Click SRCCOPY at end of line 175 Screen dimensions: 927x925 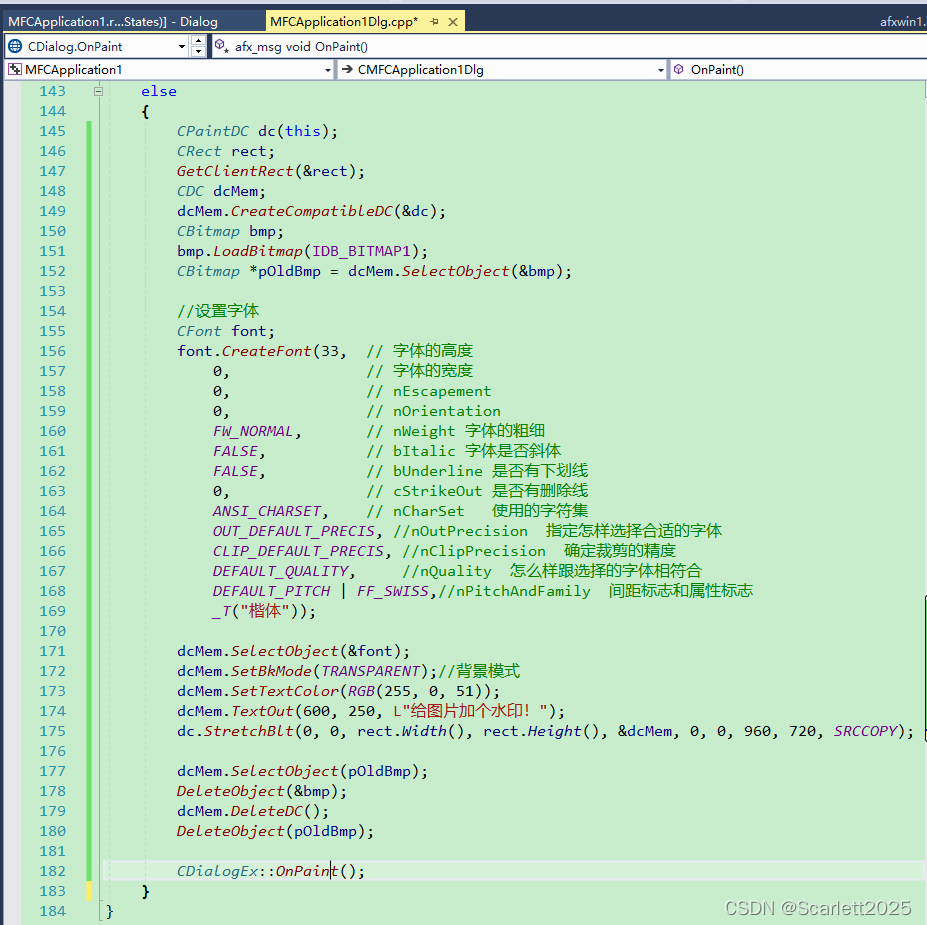(x=866, y=732)
